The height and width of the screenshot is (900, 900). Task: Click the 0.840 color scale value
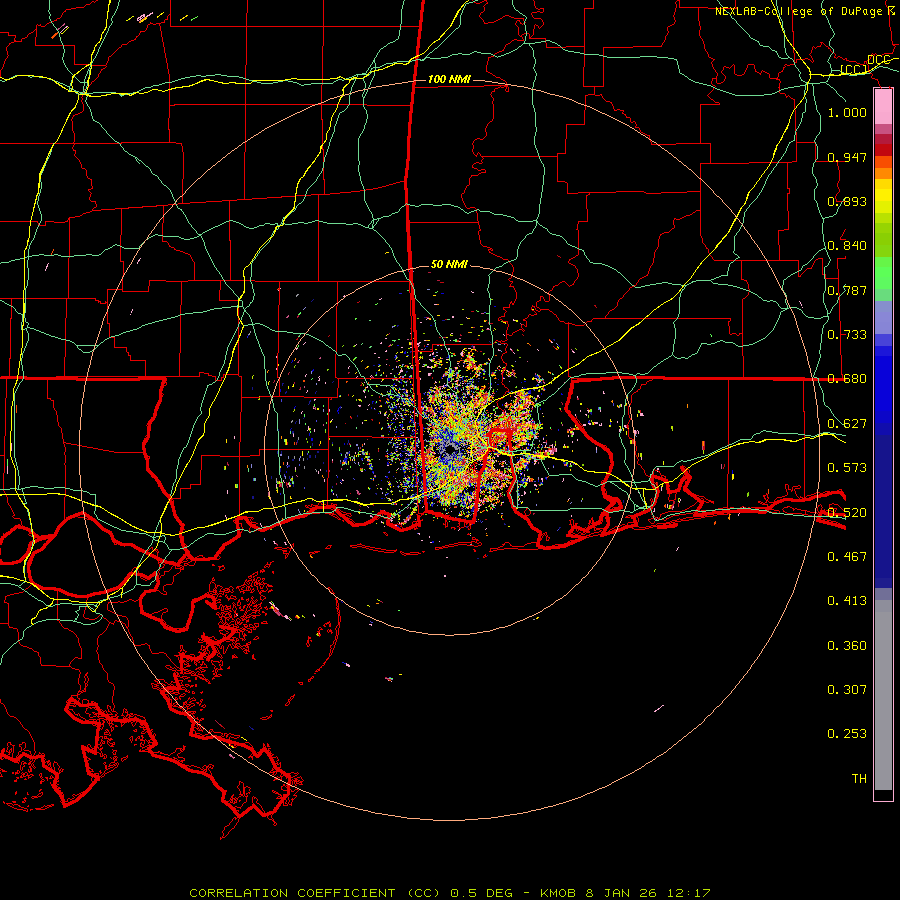coord(847,246)
